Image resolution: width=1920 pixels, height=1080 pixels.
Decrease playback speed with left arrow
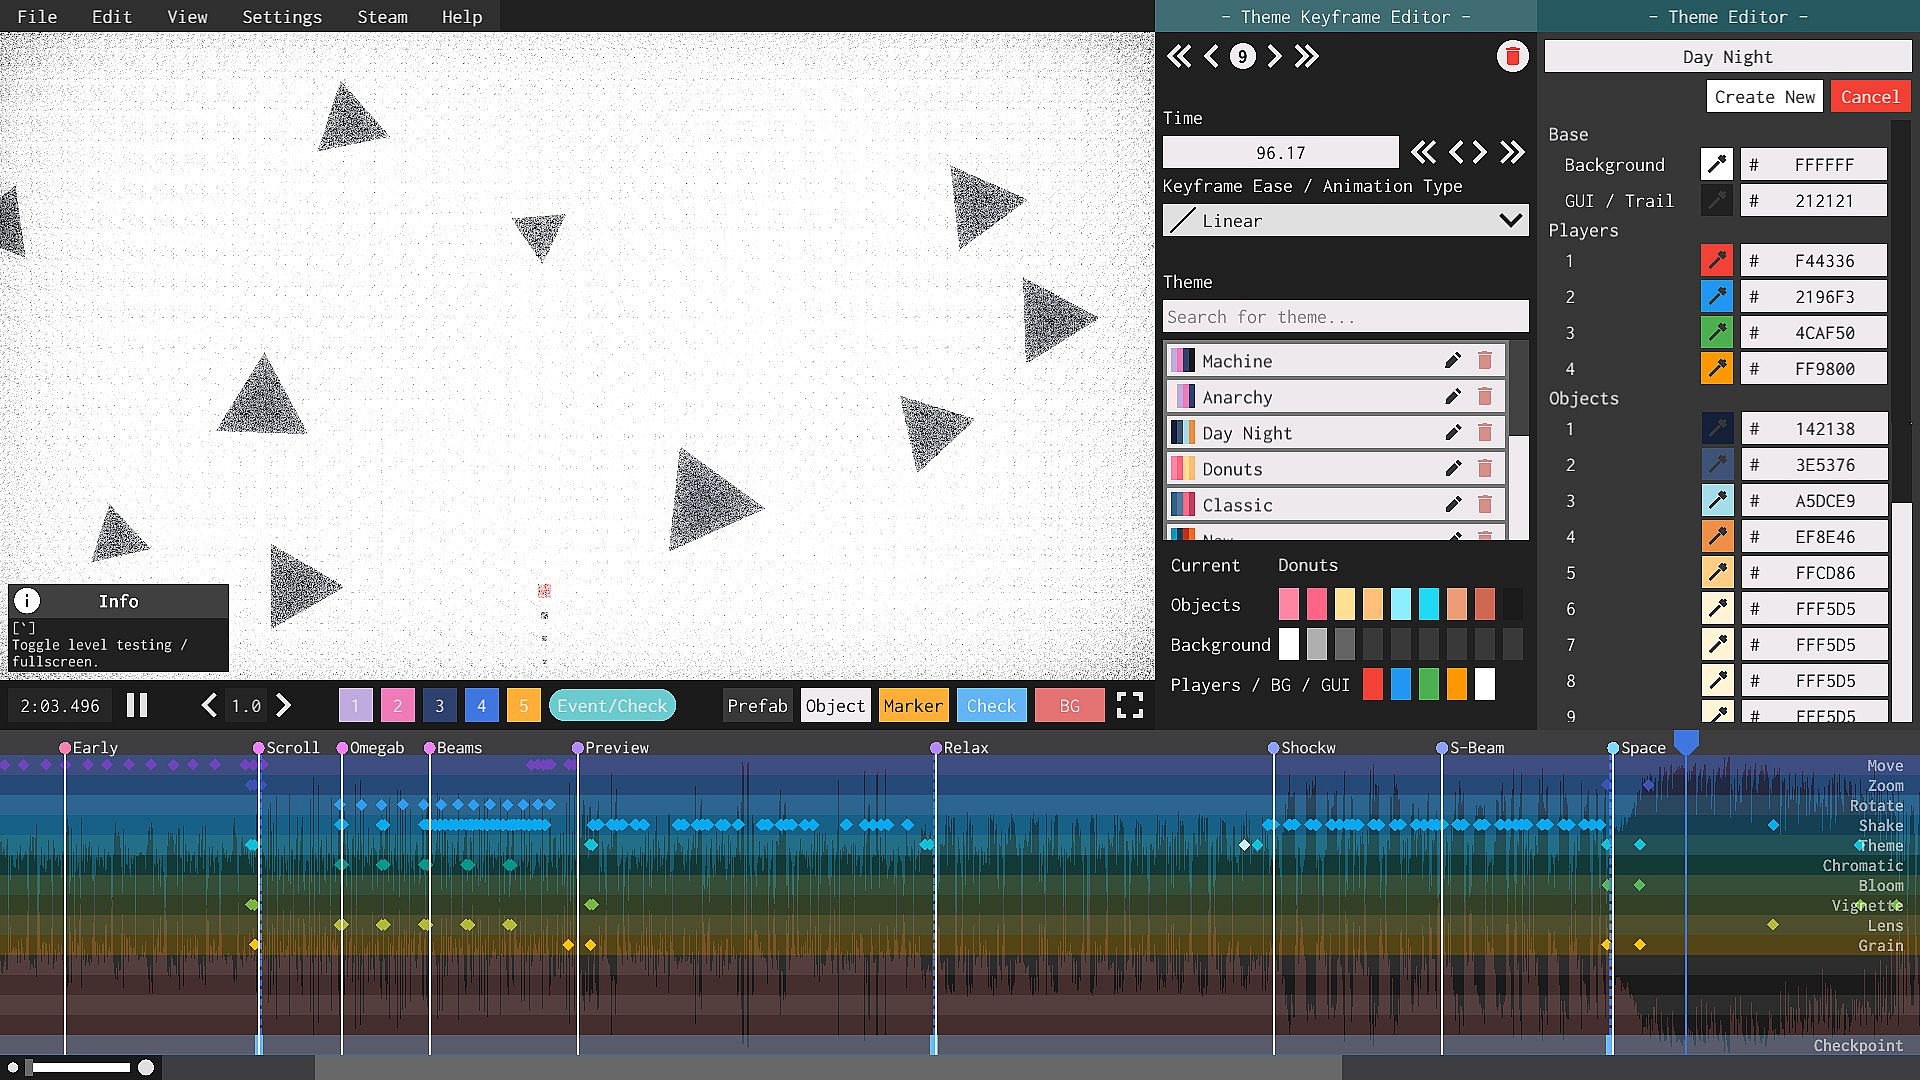click(208, 706)
